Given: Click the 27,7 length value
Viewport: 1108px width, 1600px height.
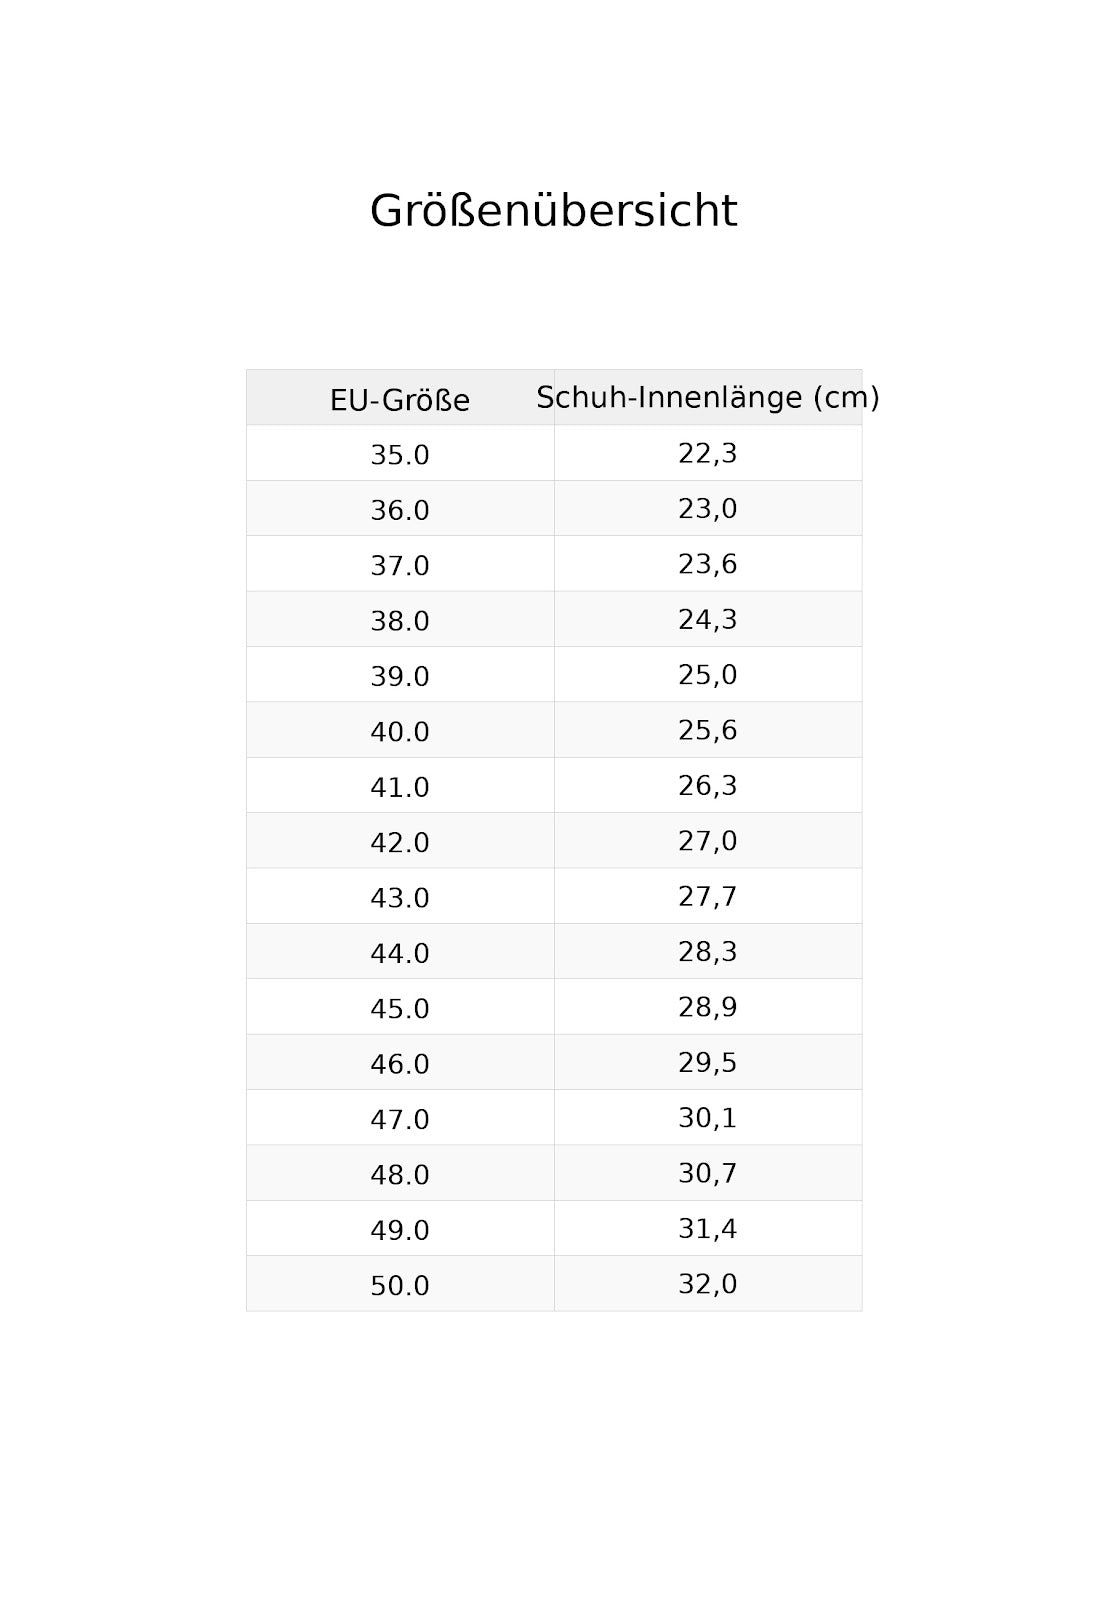Looking at the screenshot, I should pyautogui.click(x=708, y=896).
